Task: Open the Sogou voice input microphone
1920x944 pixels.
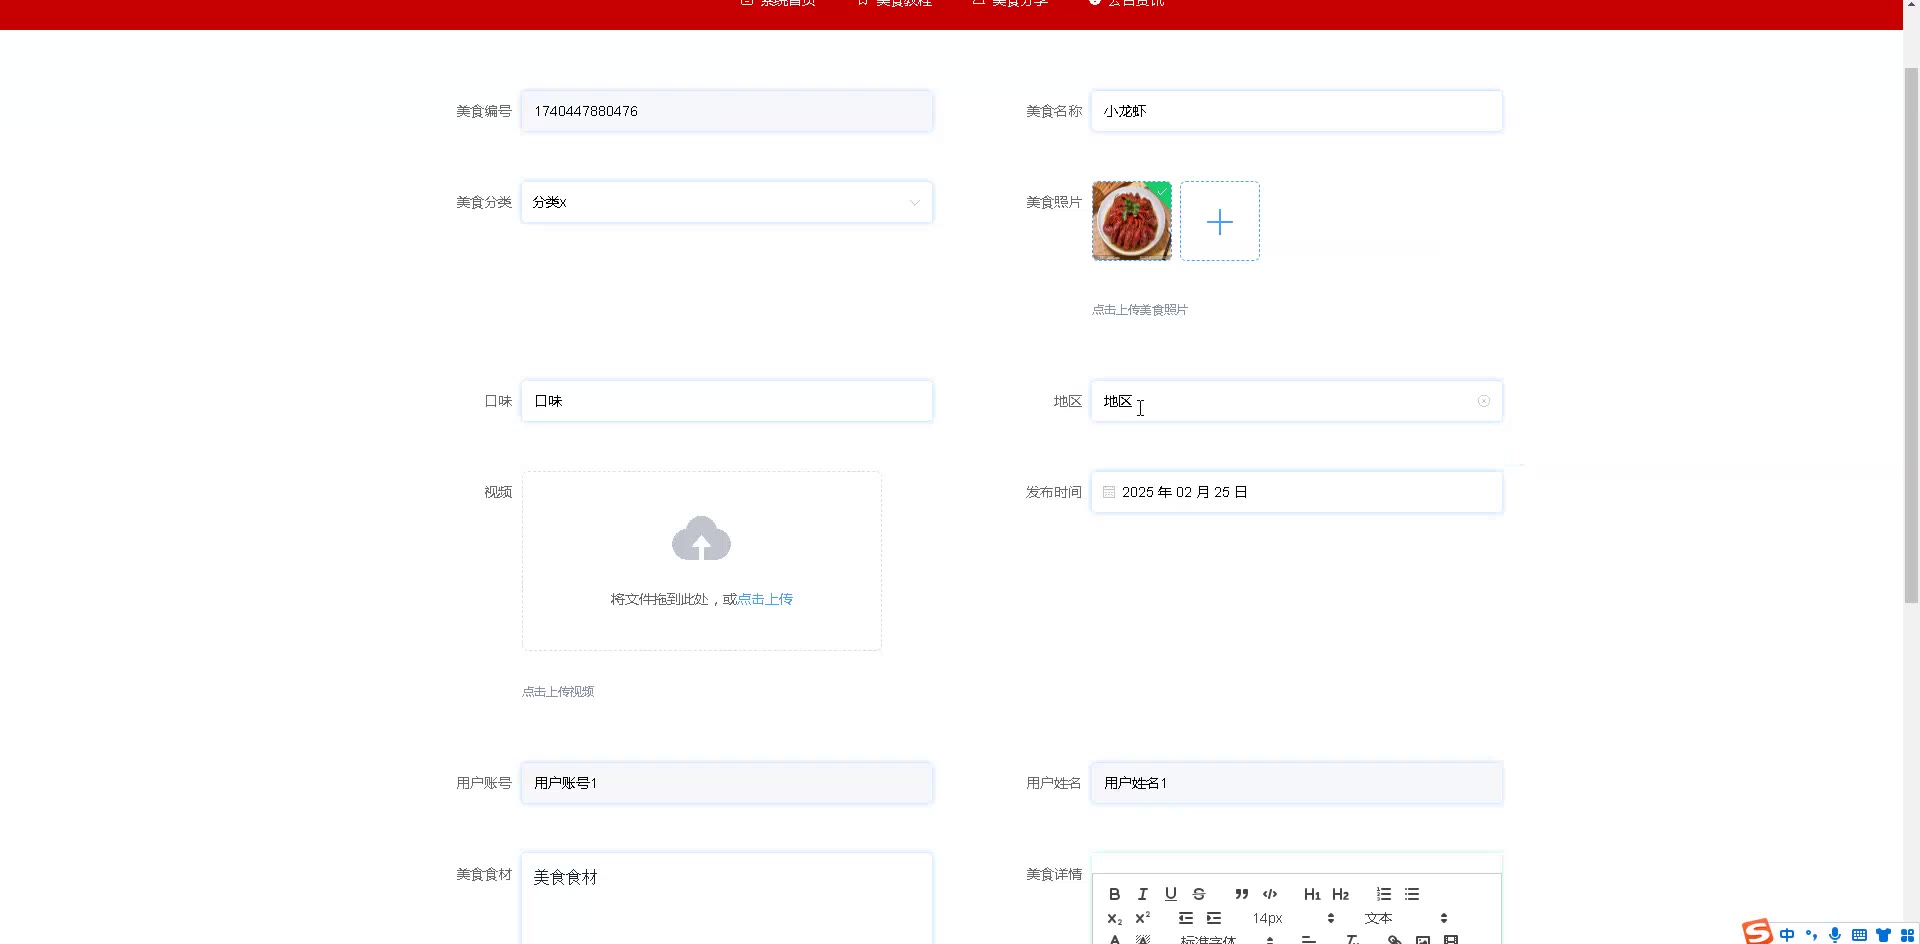Action: 1835,935
